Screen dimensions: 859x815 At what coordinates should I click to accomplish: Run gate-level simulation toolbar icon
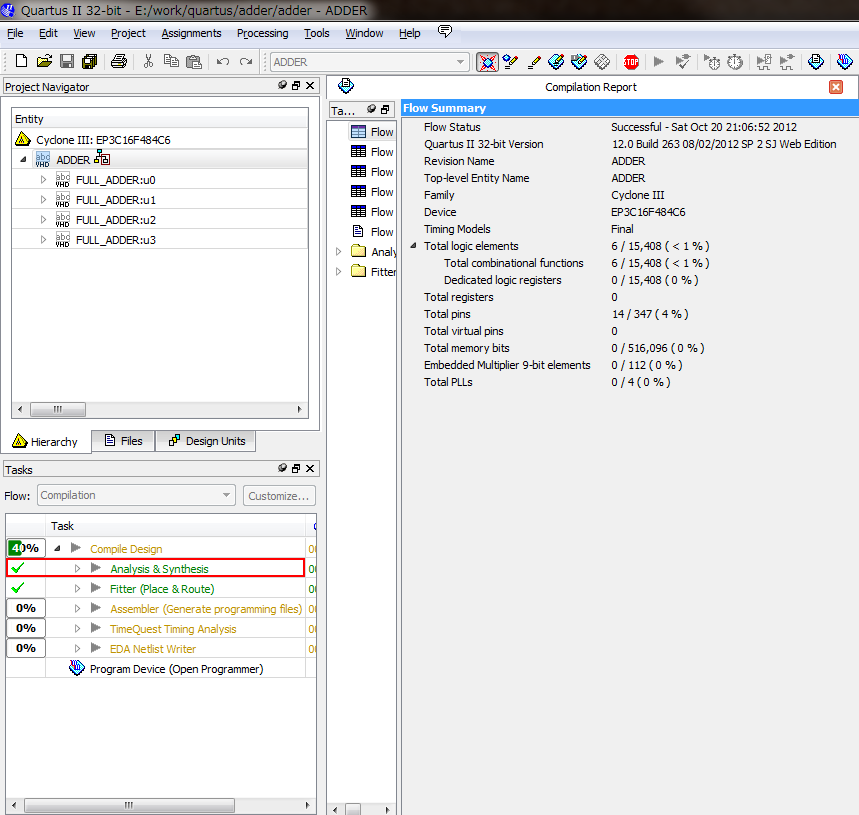(x=787, y=62)
